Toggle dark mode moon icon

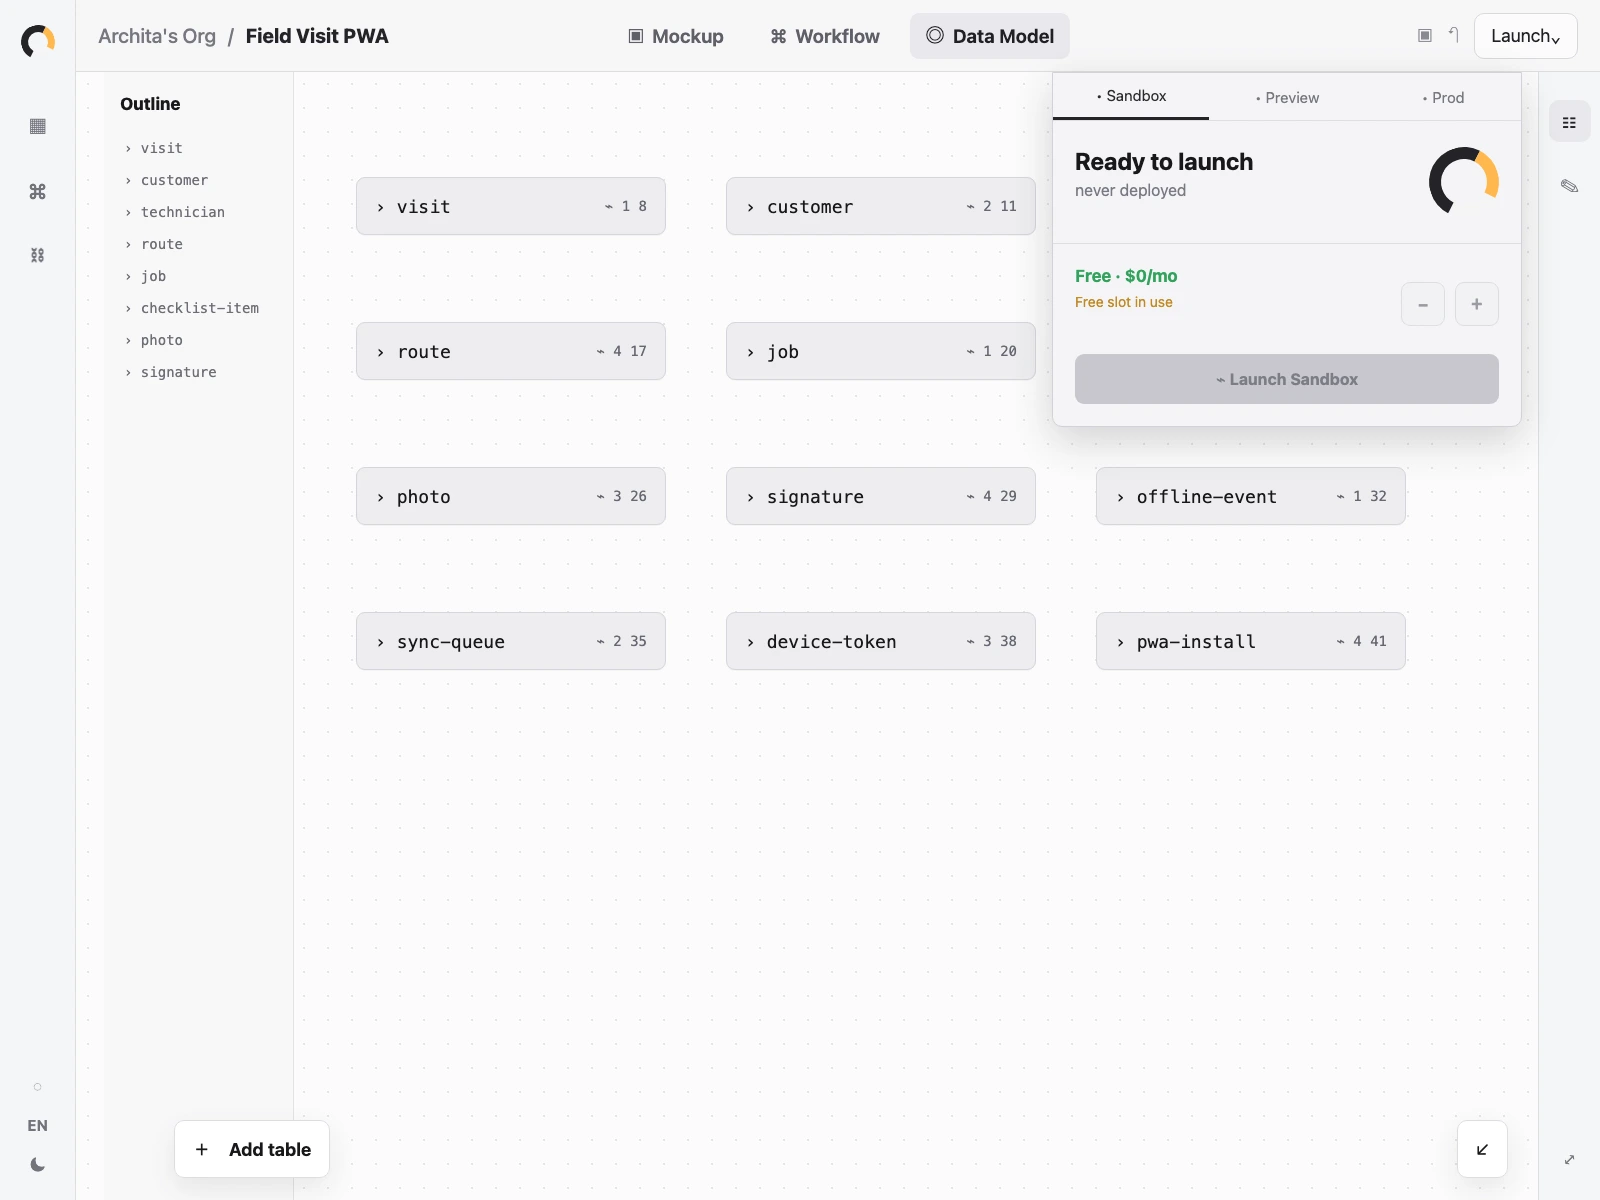pyautogui.click(x=38, y=1164)
